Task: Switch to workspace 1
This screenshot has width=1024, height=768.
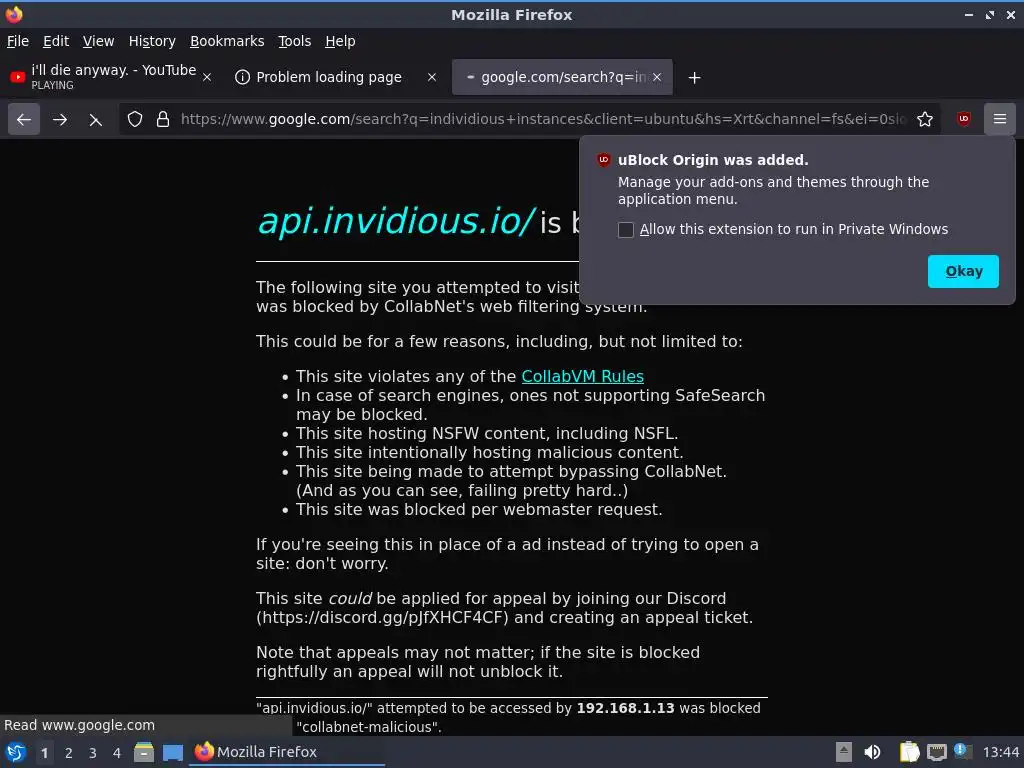Action: pos(44,753)
